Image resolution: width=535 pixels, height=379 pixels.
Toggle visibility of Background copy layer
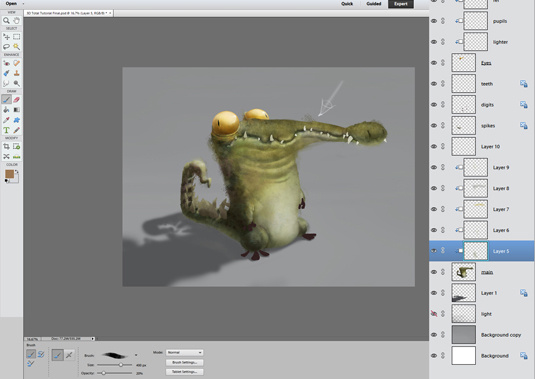click(434, 335)
